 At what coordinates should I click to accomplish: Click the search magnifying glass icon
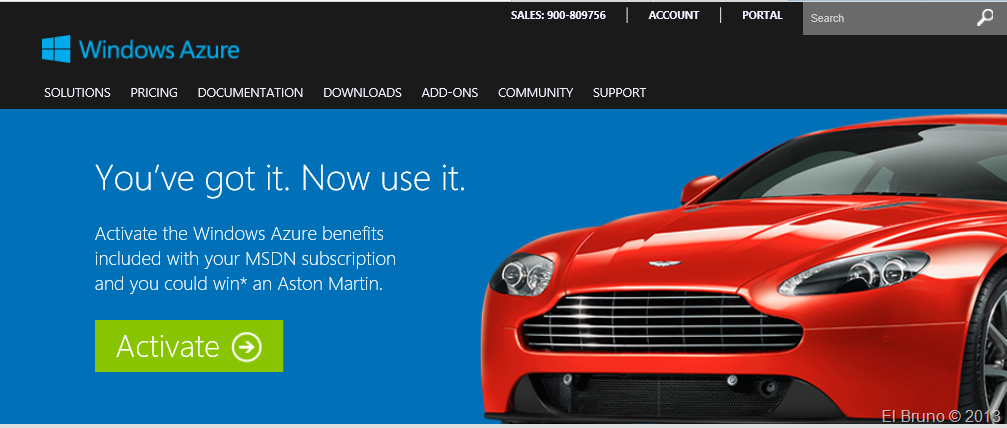tap(985, 19)
